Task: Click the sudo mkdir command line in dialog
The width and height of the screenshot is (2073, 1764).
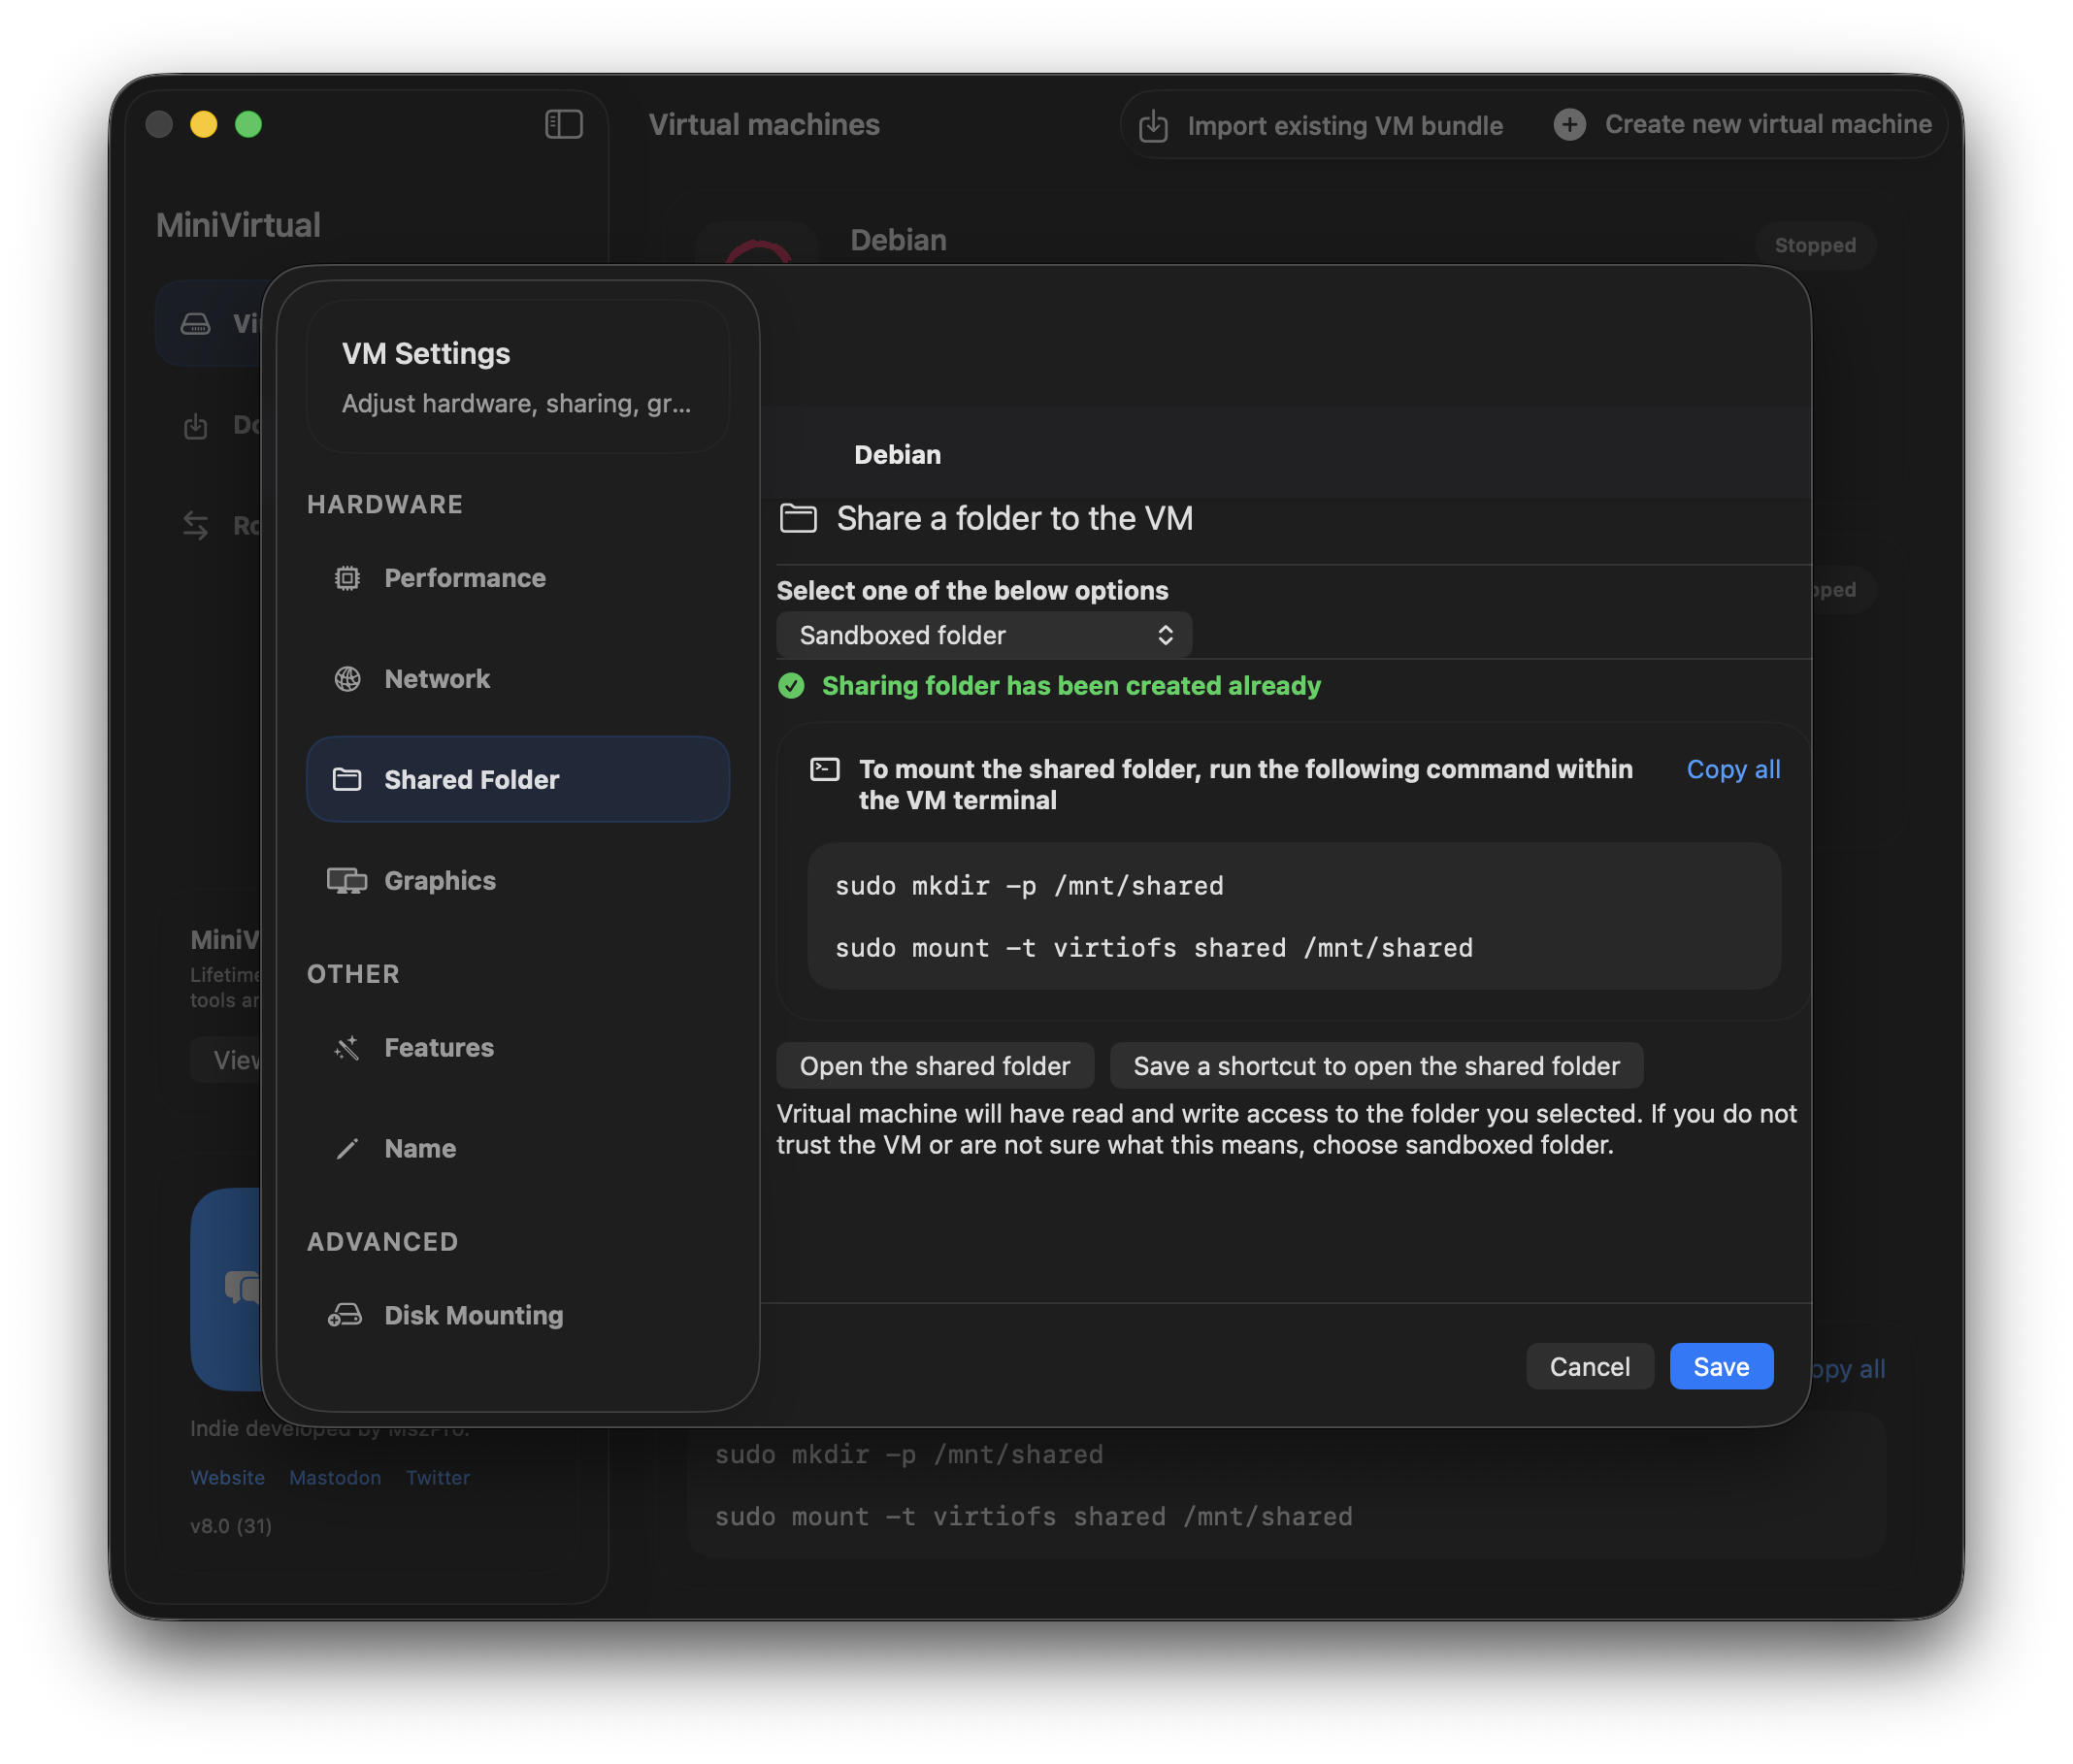Action: tap(1029, 885)
